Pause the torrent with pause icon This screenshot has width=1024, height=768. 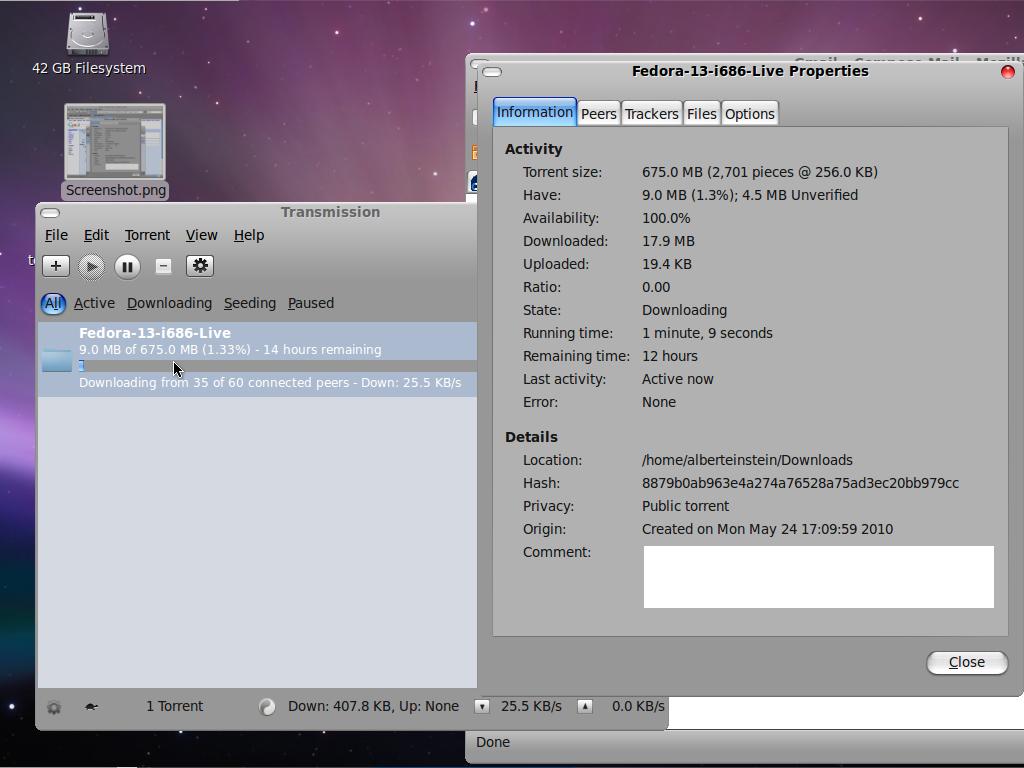127,266
